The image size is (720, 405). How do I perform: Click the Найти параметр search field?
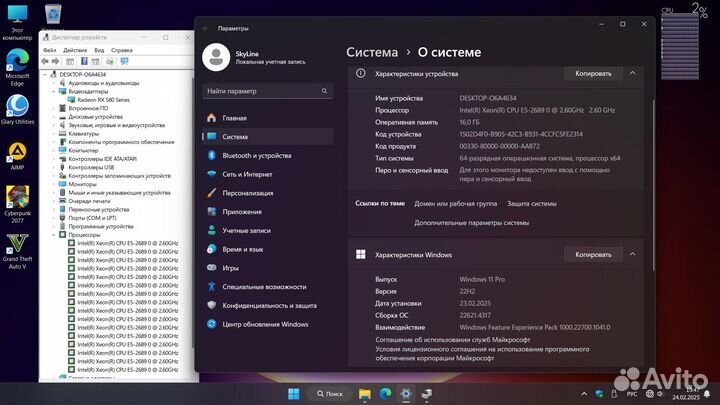(267, 90)
